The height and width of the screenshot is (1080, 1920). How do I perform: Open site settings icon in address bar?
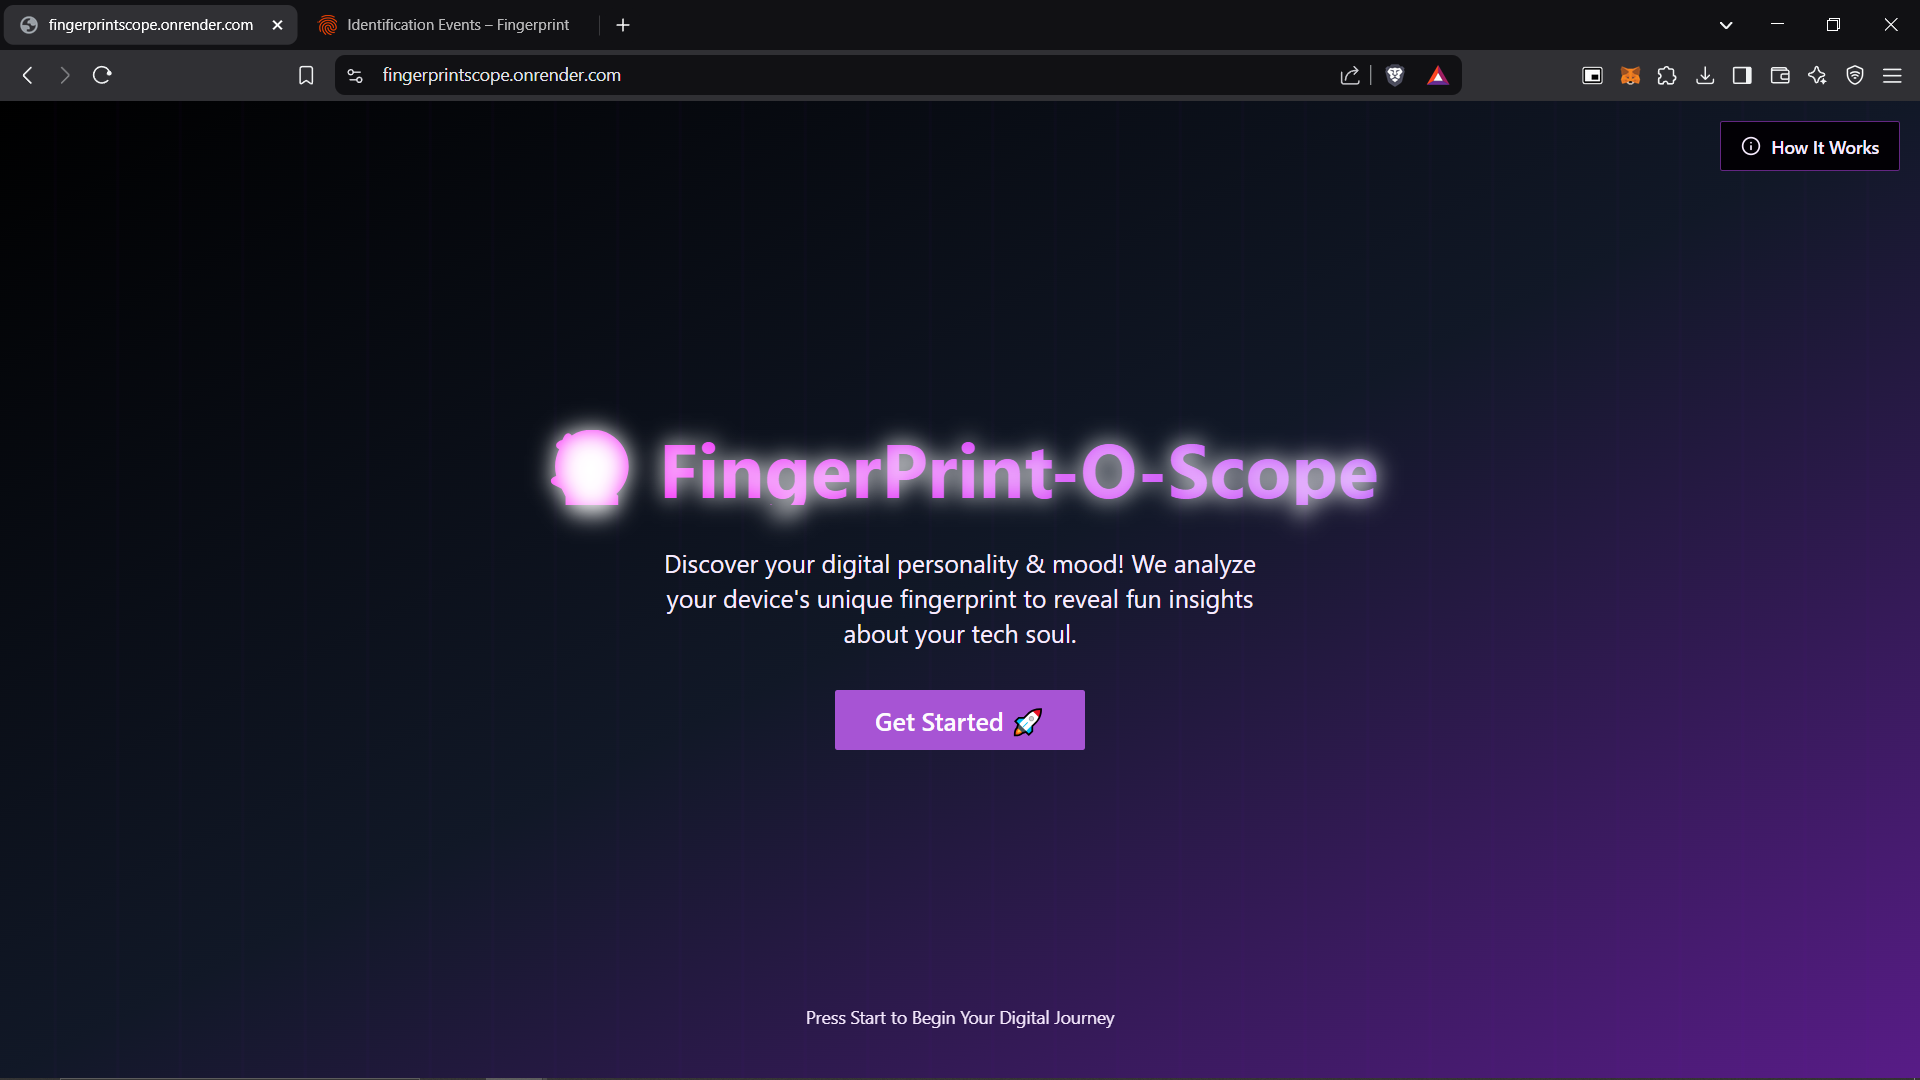(x=355, y=76)
